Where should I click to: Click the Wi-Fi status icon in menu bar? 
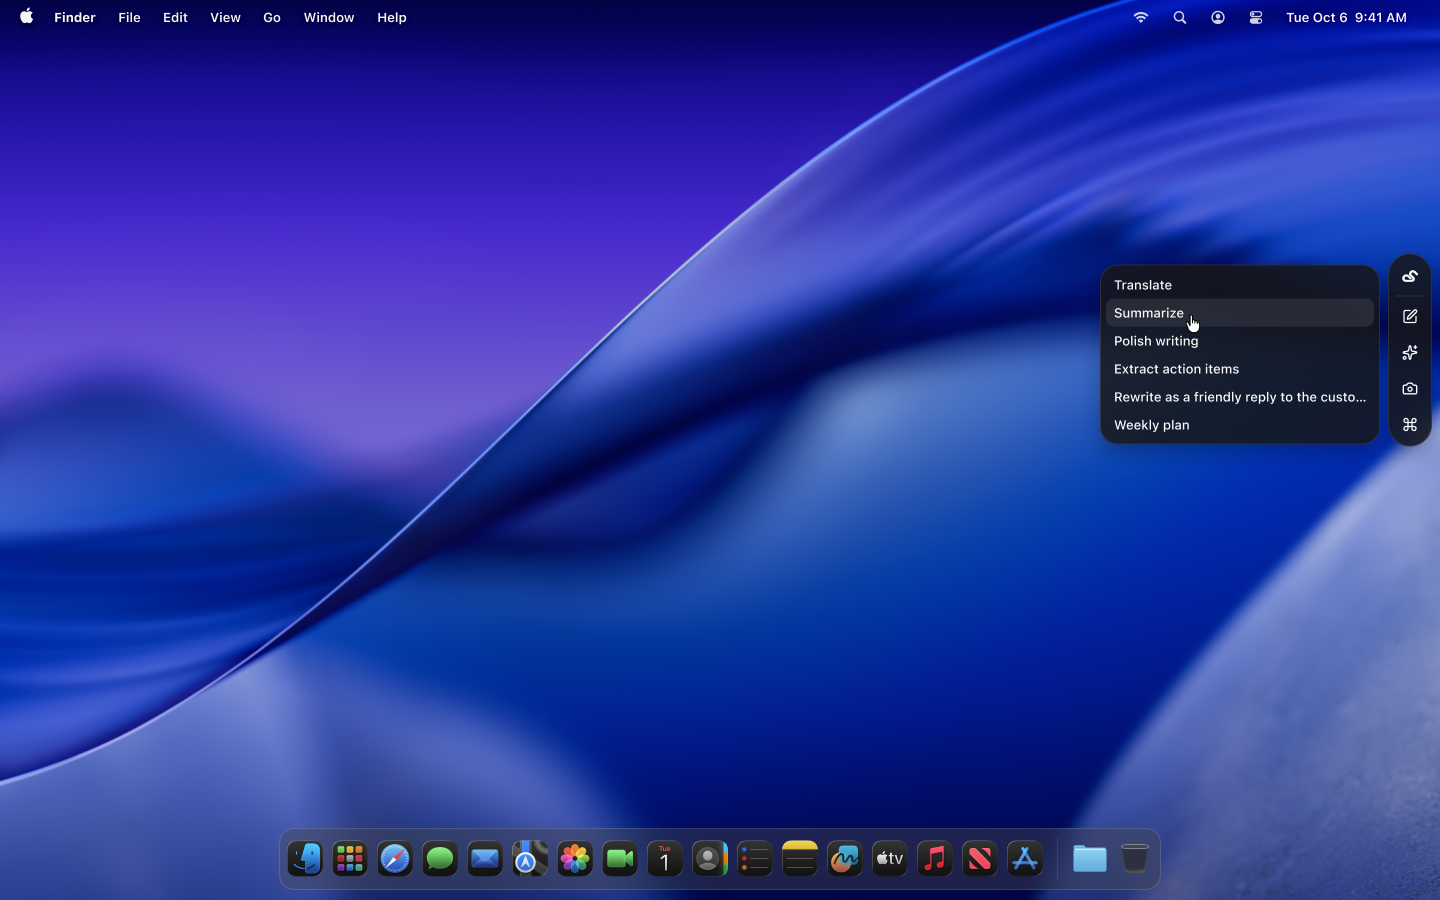coord(1141,17)
